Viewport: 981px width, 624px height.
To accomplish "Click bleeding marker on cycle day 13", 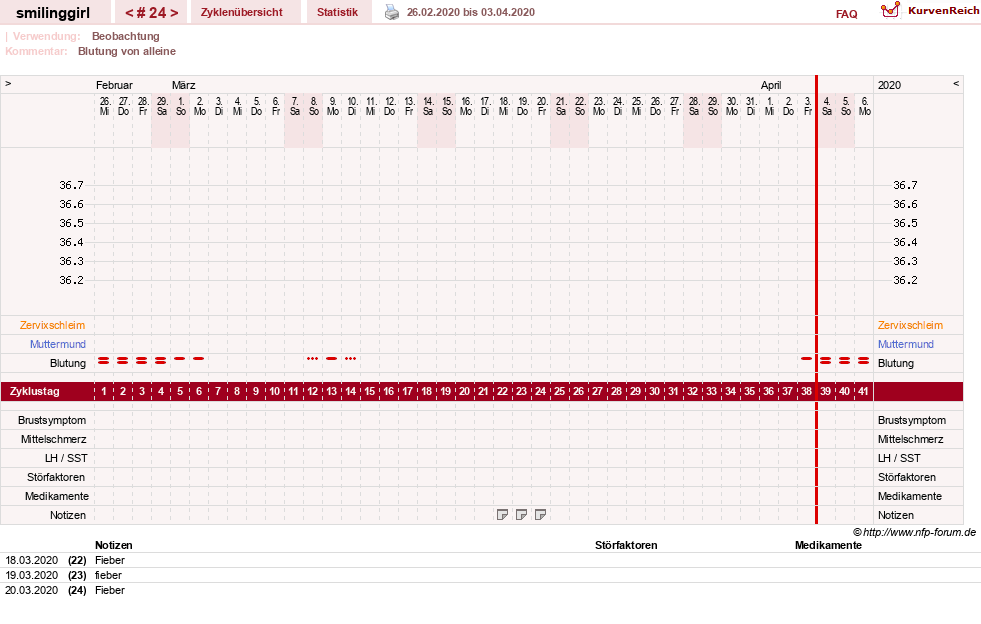I will [x=332, y=359].
